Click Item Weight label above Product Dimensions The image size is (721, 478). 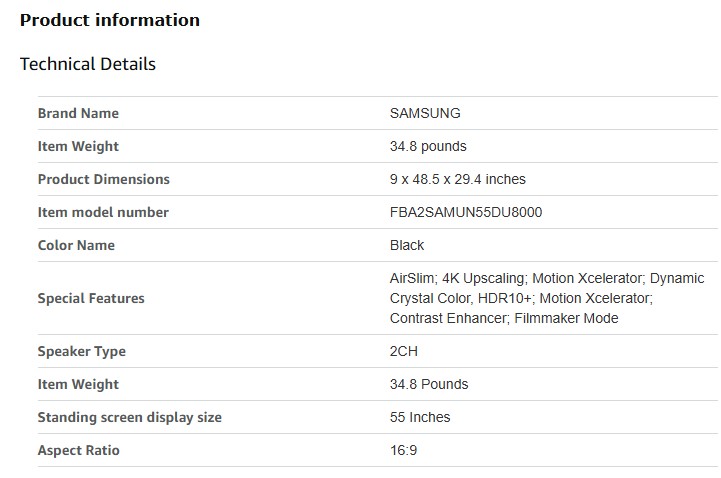point(78,146)
